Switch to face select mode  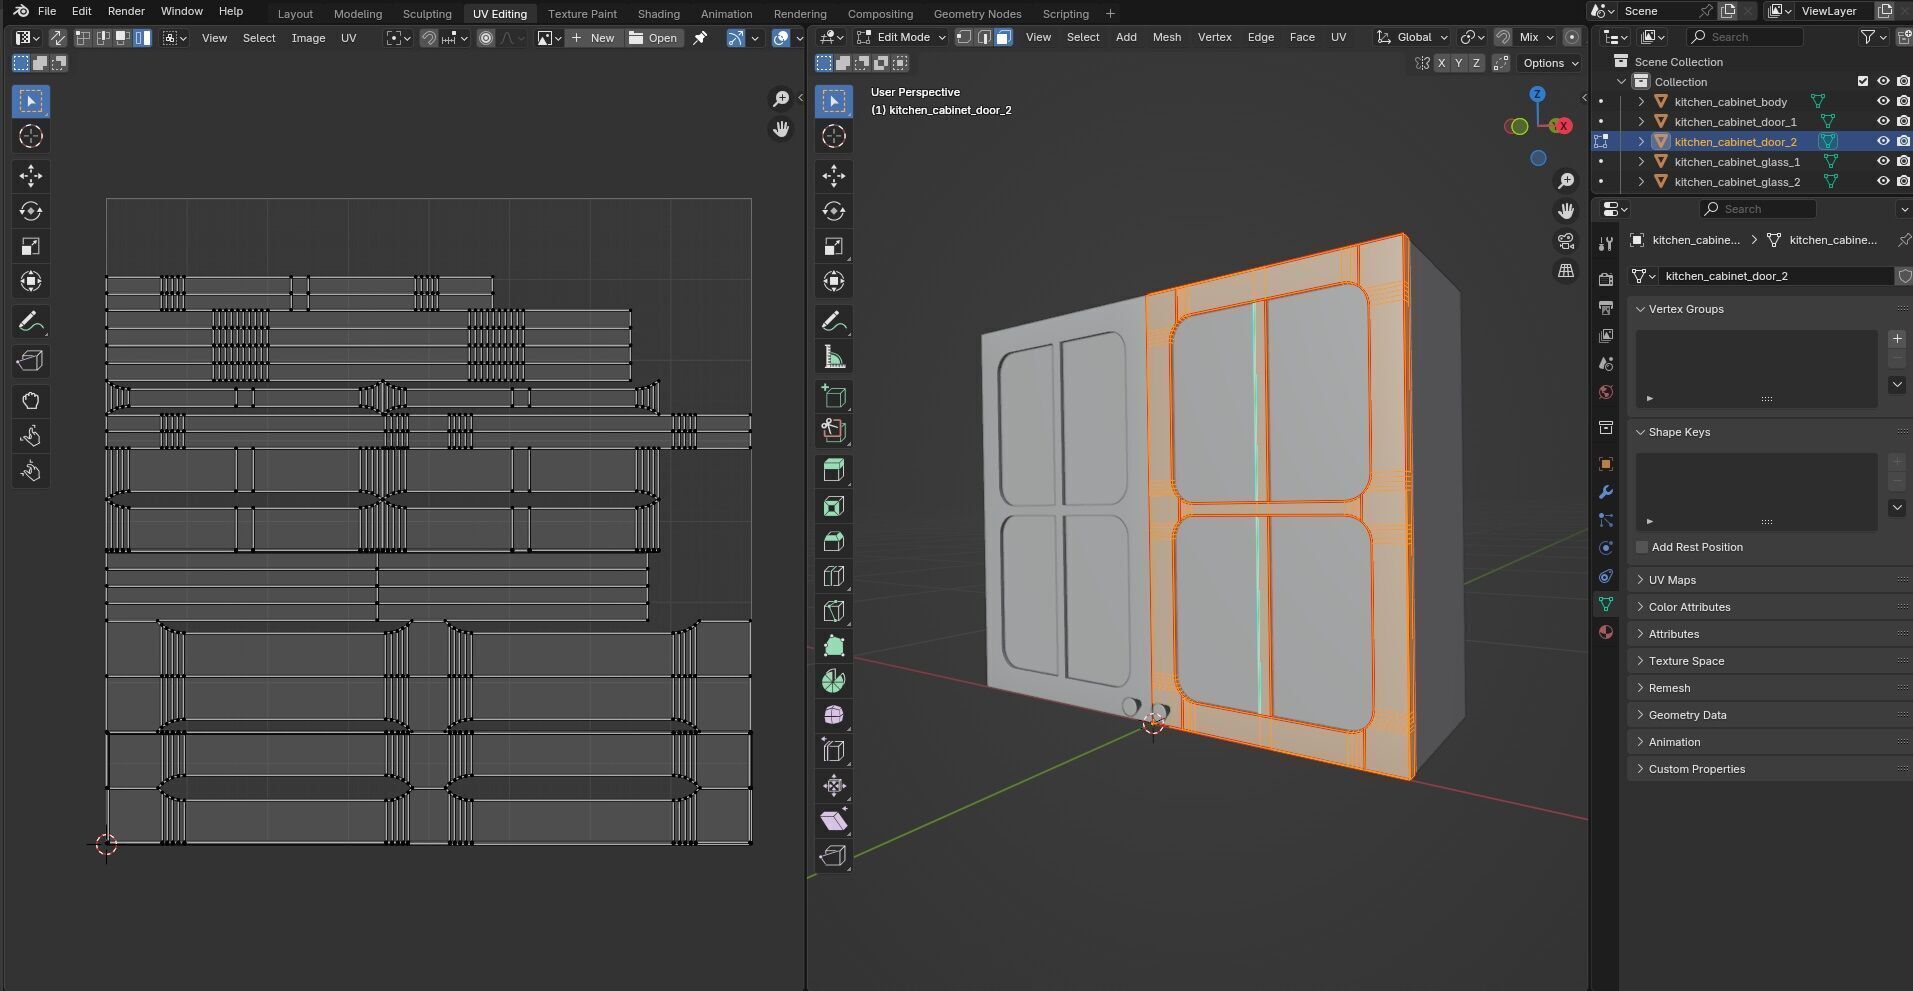tap(1003, 37)
